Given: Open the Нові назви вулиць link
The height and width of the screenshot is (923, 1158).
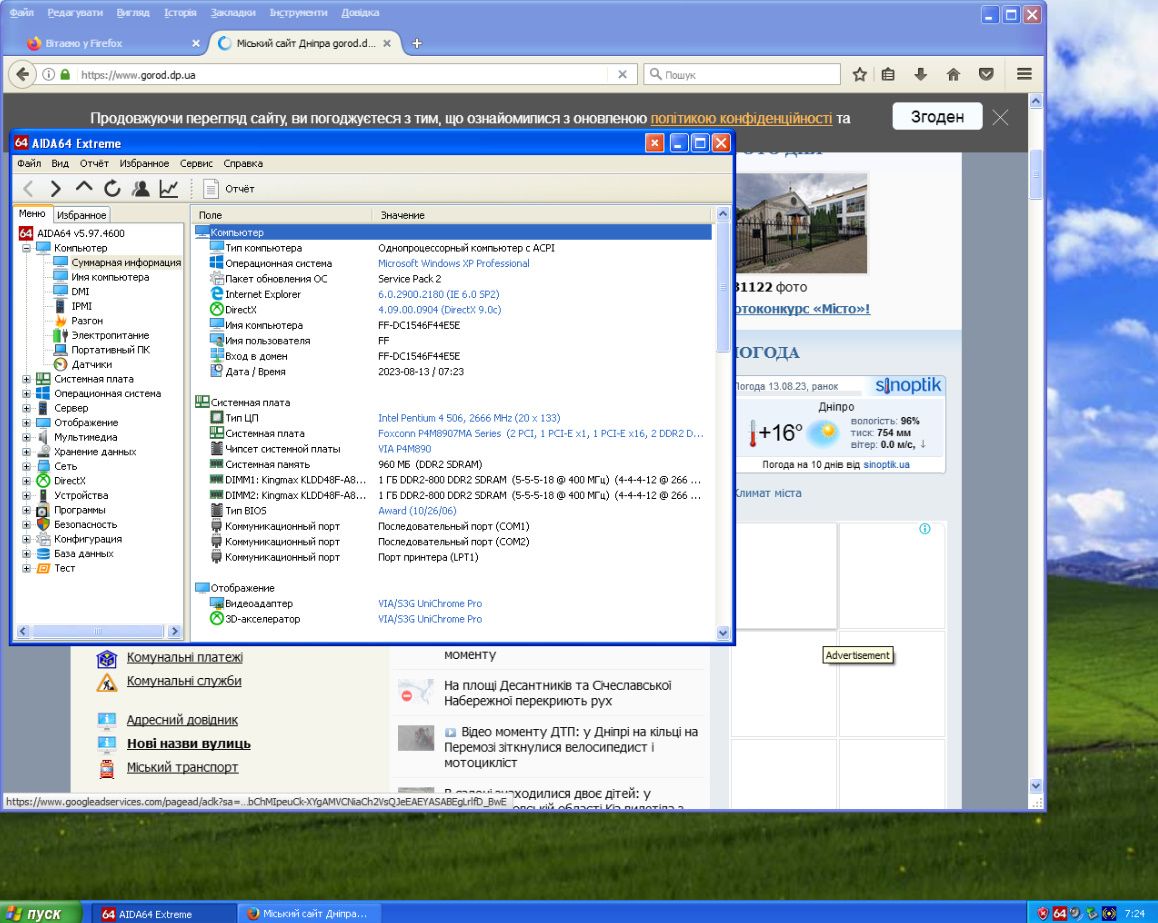Looking at the screenshot, I should coord(188,744).
